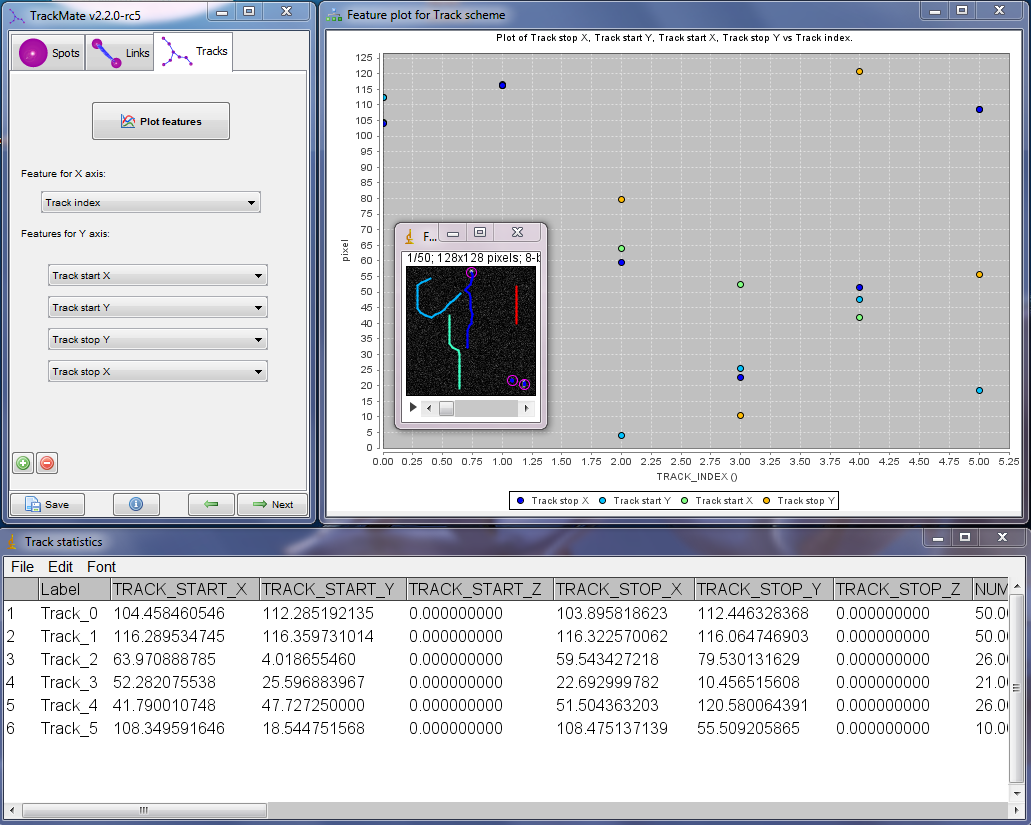Viewport: 1031px width, 825px height.
Task: Select the Tracks tab
Action: [193, 51]
